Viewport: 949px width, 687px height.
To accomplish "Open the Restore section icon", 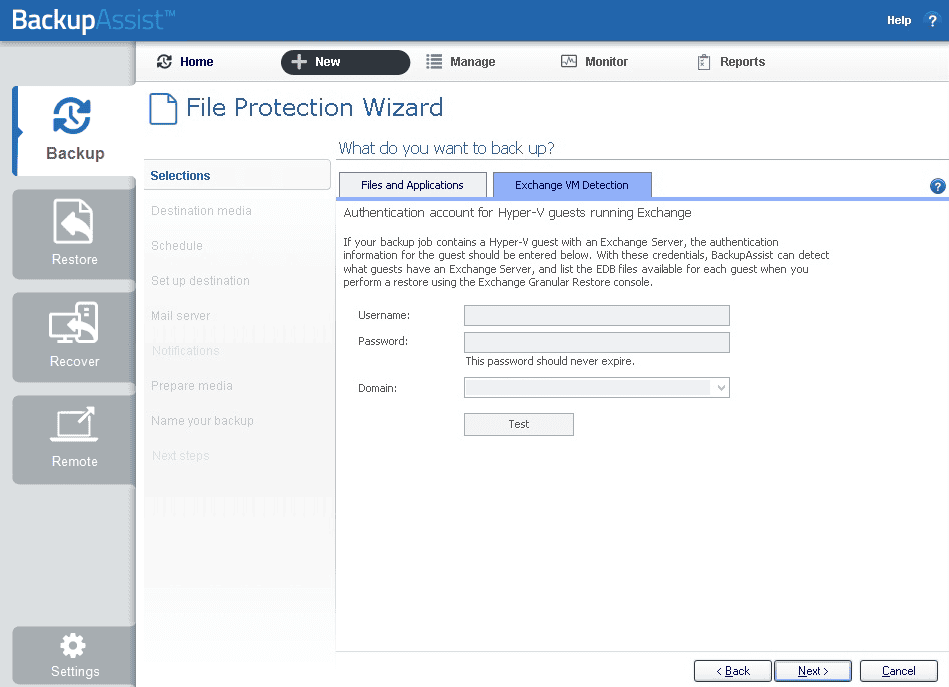I will (74, 222).
